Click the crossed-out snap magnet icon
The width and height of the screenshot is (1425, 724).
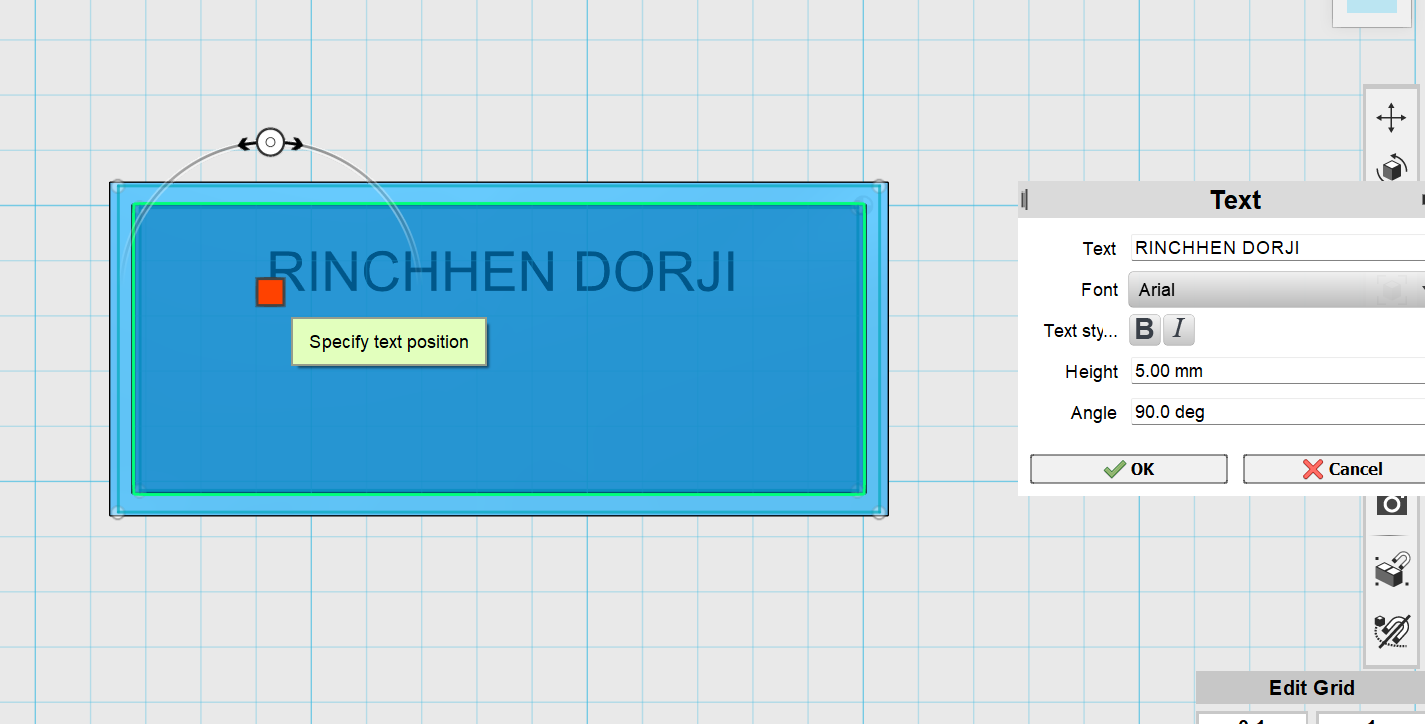[1392, 632]
